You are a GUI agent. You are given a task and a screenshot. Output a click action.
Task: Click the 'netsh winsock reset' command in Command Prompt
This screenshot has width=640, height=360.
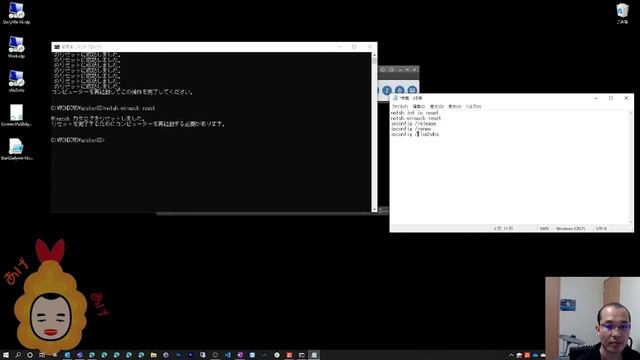129,108
